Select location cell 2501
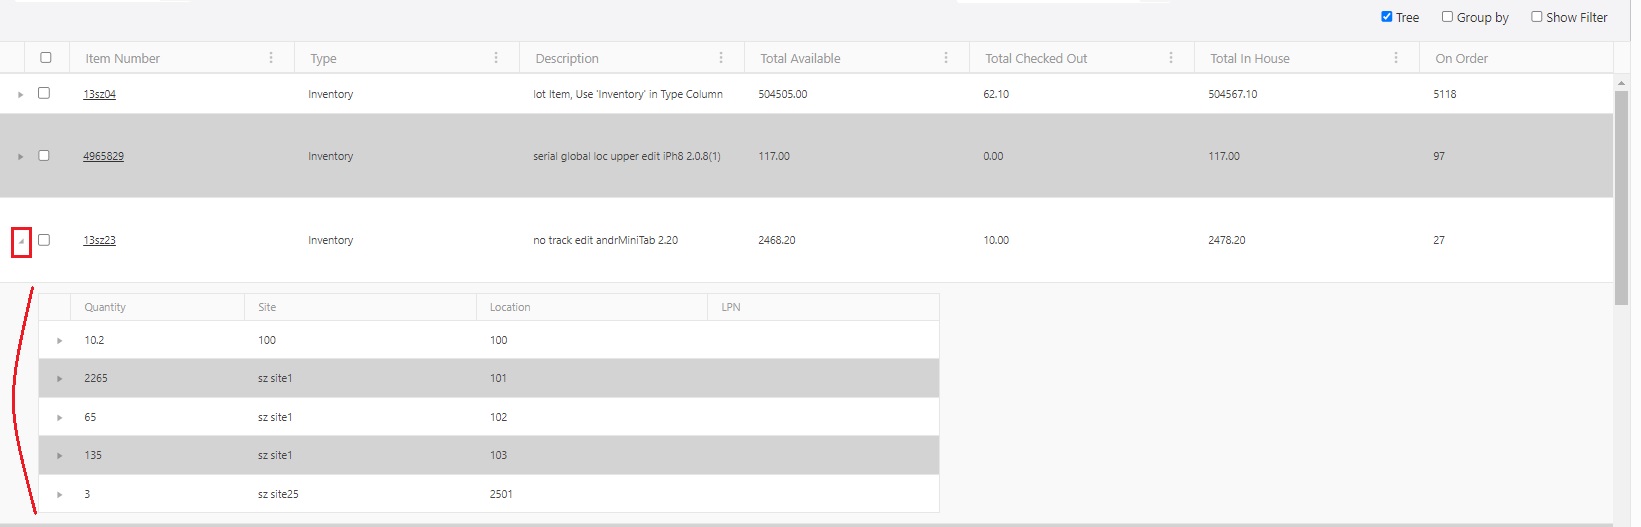 501,494
